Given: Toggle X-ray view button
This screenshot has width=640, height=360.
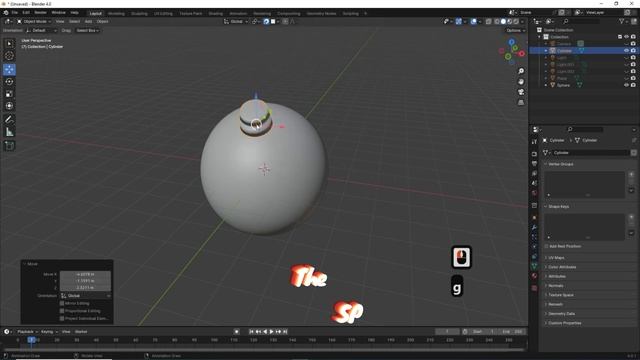Looking at the screenshot, I should point(489,22).
